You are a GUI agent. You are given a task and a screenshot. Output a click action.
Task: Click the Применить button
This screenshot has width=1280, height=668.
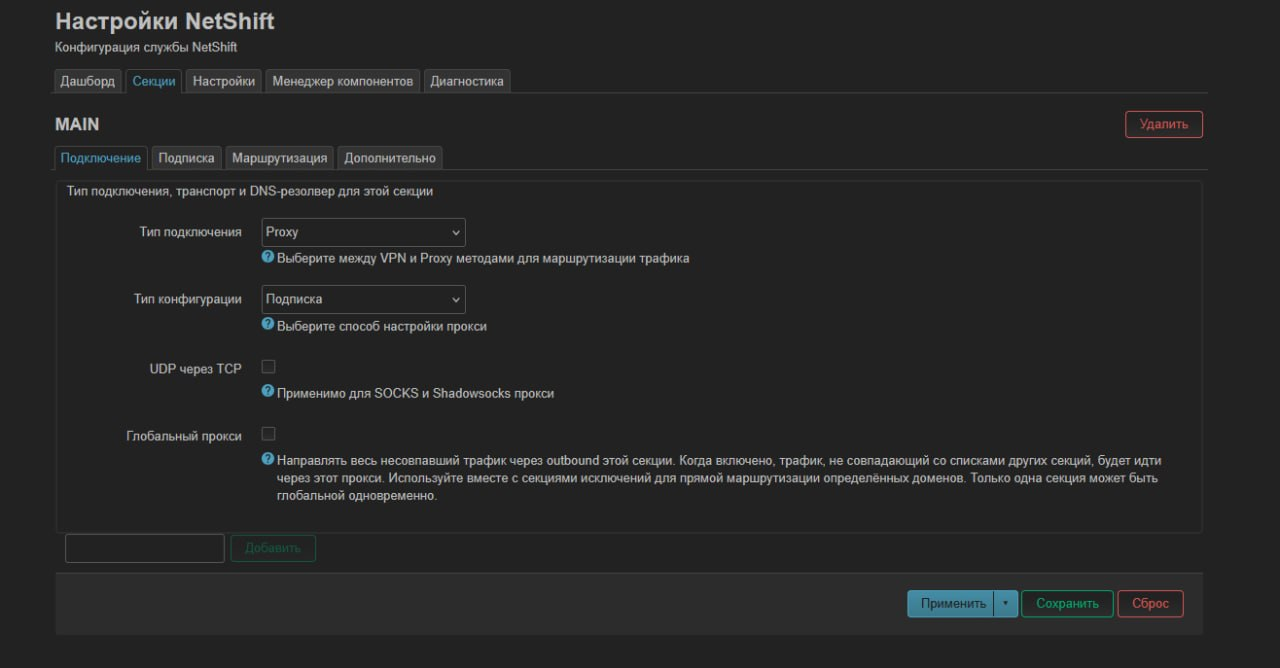point(951,604)
